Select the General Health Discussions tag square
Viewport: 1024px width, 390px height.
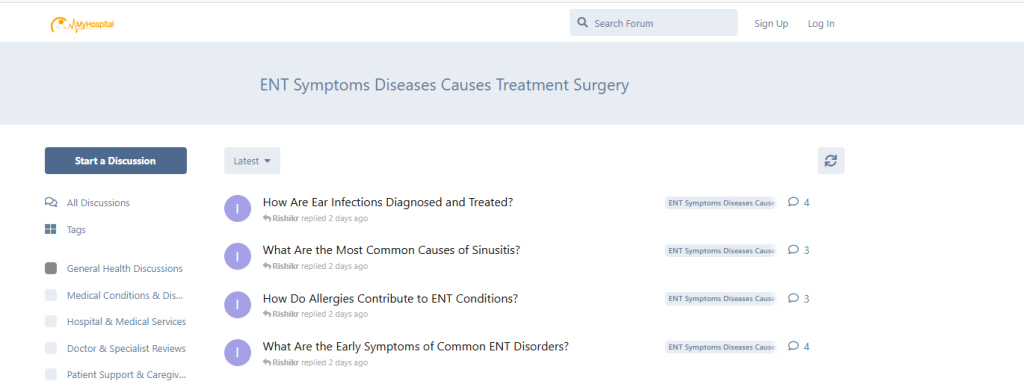coord(51,268)
